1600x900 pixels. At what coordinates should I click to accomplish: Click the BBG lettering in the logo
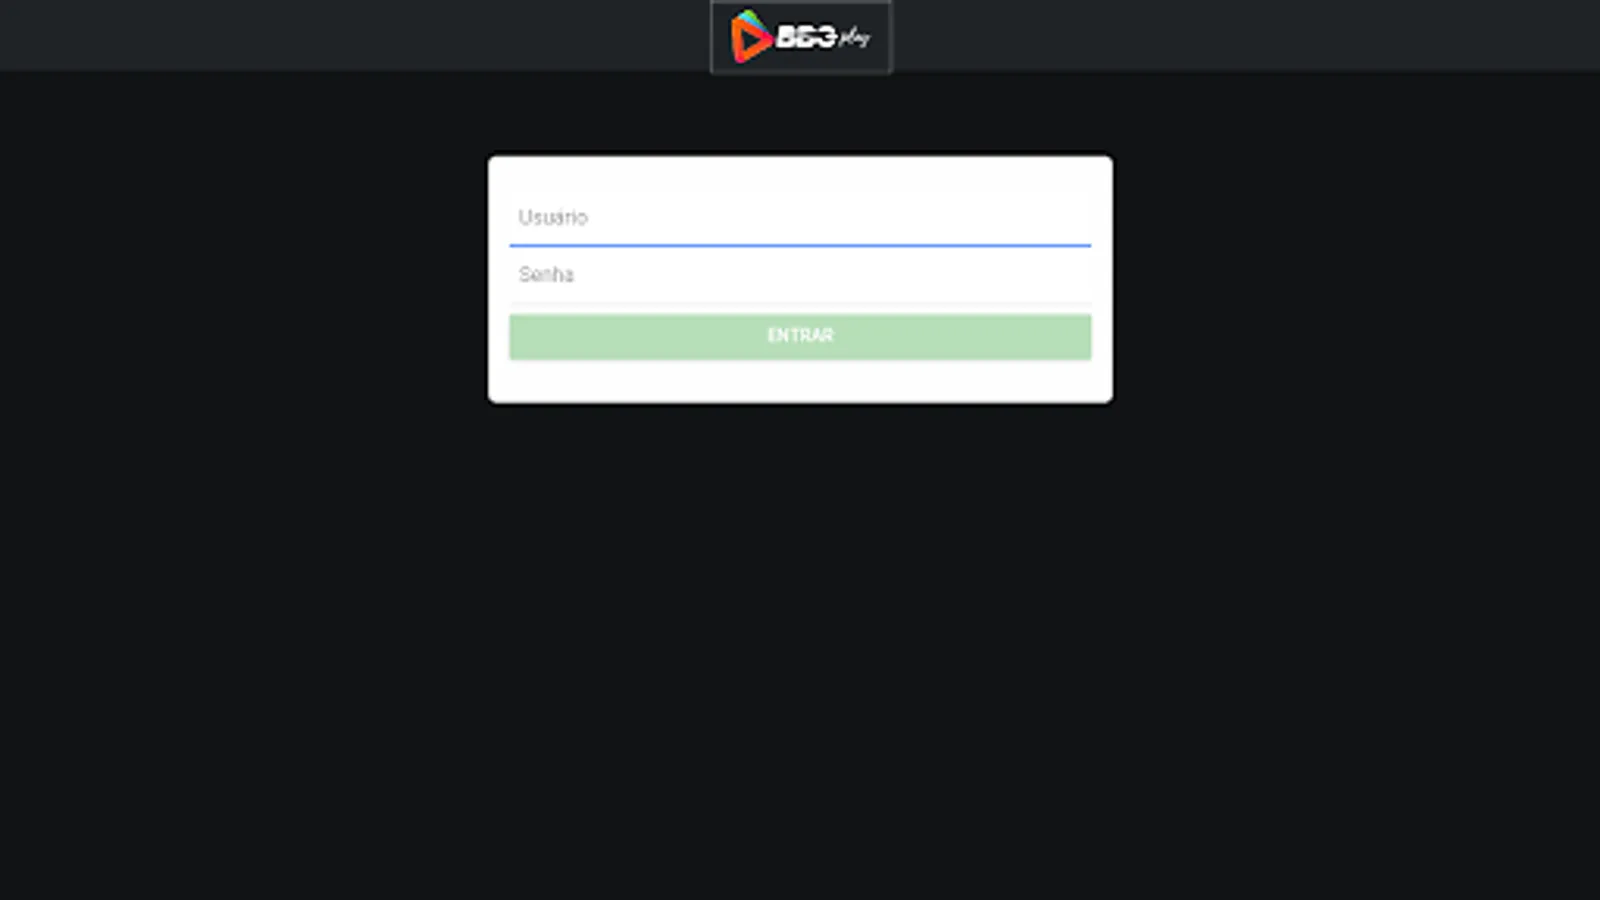[806, 38]
